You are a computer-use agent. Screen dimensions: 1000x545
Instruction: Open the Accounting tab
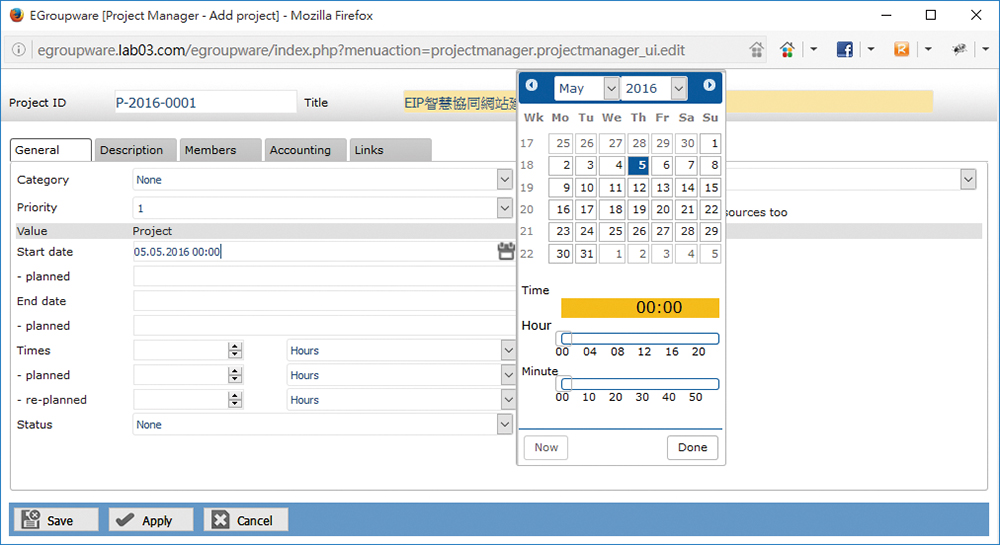(300, 150)
